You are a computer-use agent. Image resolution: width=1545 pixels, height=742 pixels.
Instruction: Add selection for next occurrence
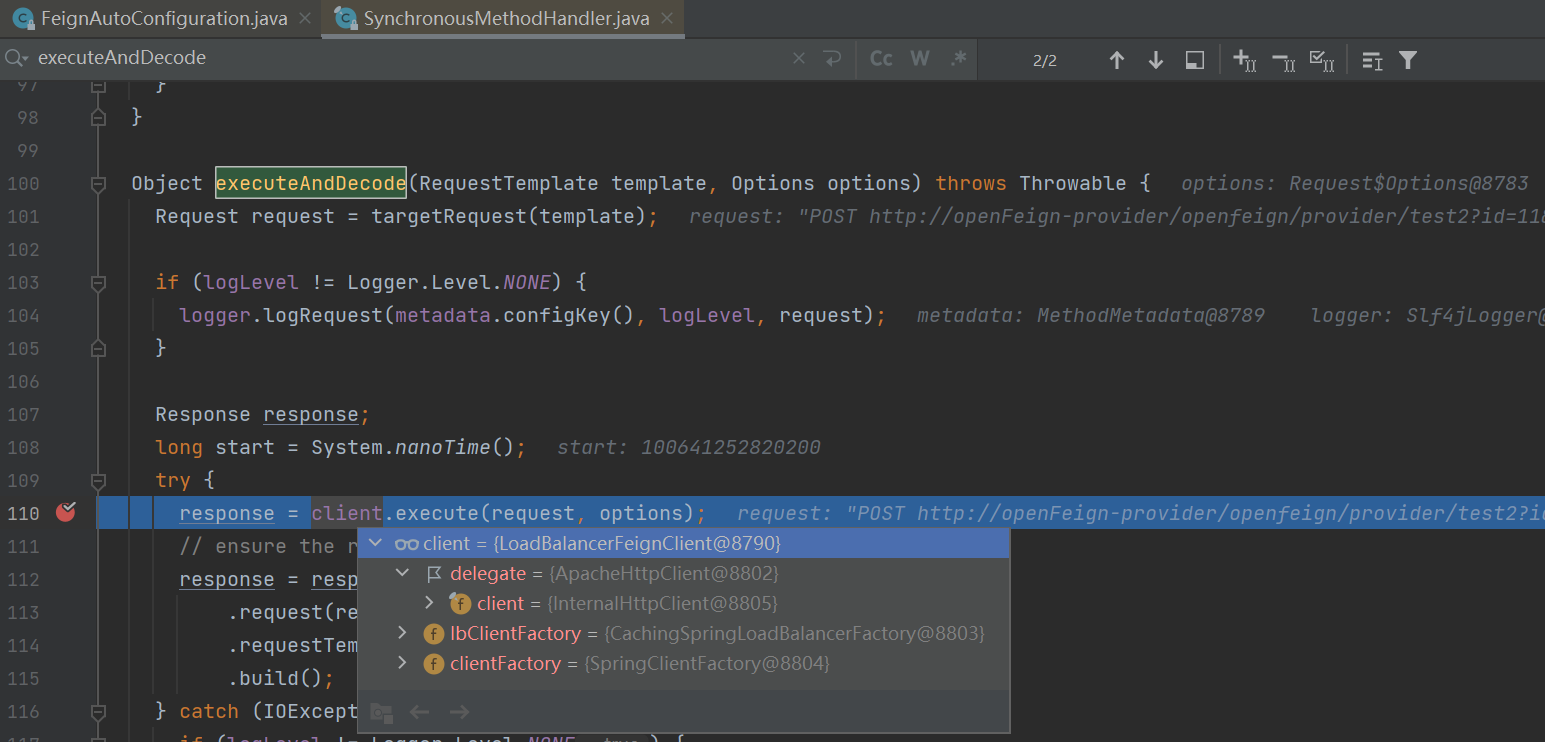(1244, 60)
